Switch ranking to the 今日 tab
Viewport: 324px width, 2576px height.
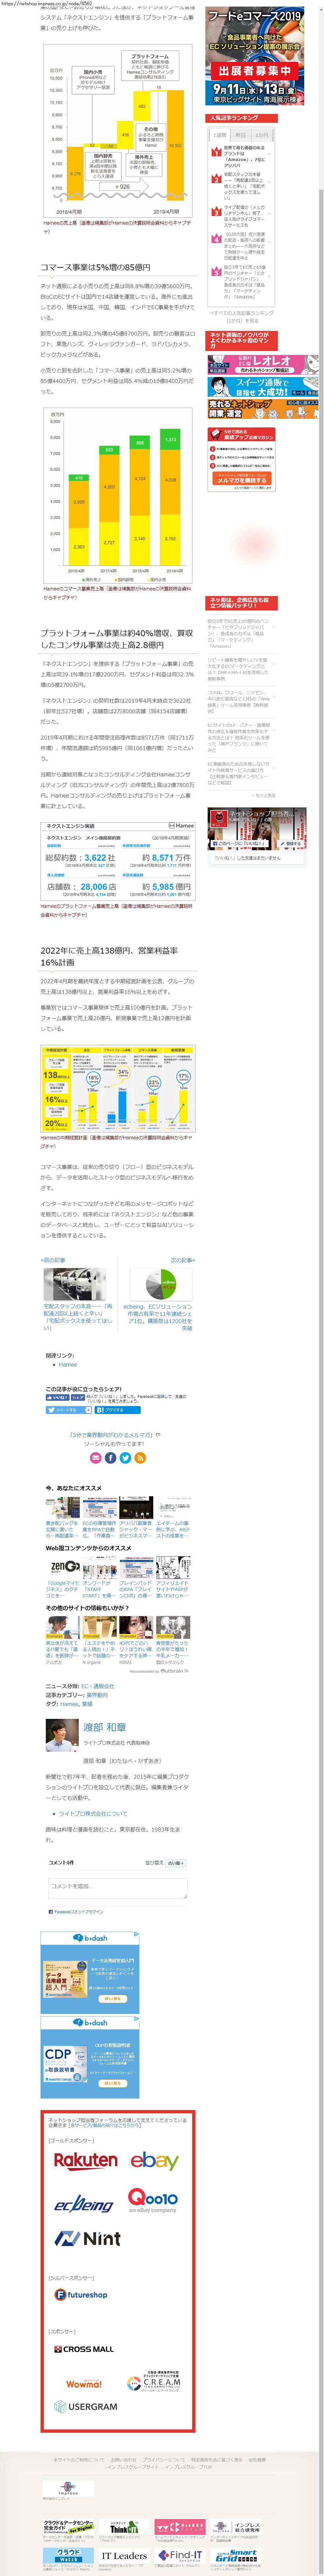pyautogui.click(x=240, y=135)
